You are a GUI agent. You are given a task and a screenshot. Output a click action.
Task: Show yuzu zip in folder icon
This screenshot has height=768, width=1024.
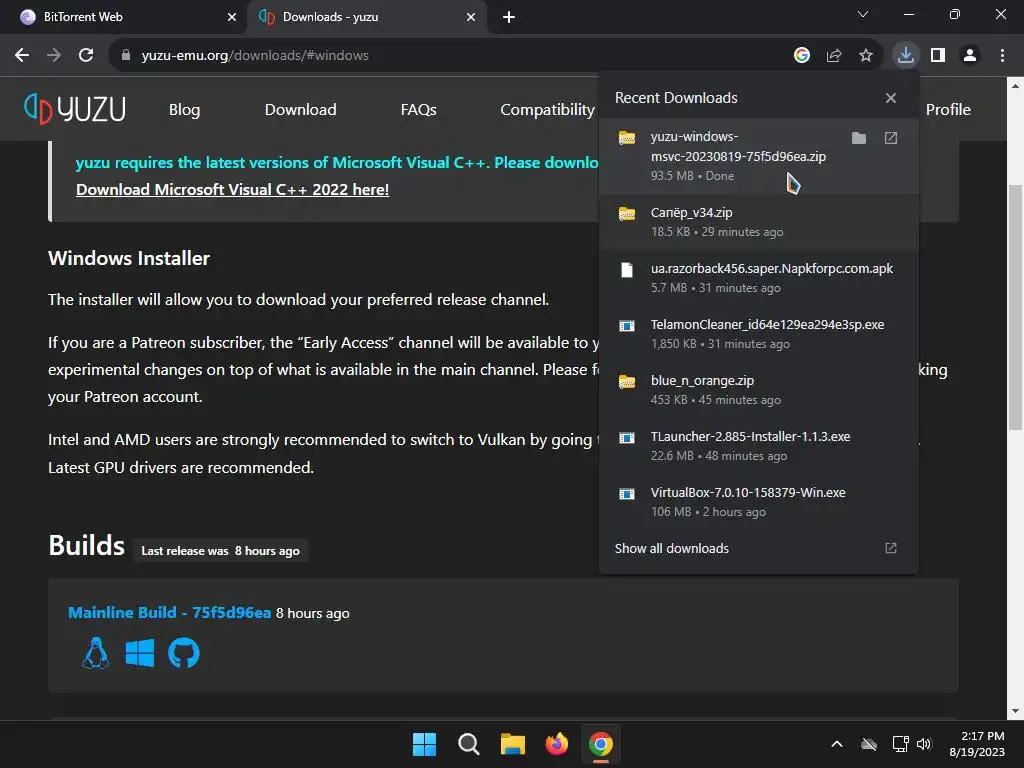[859, 138]
